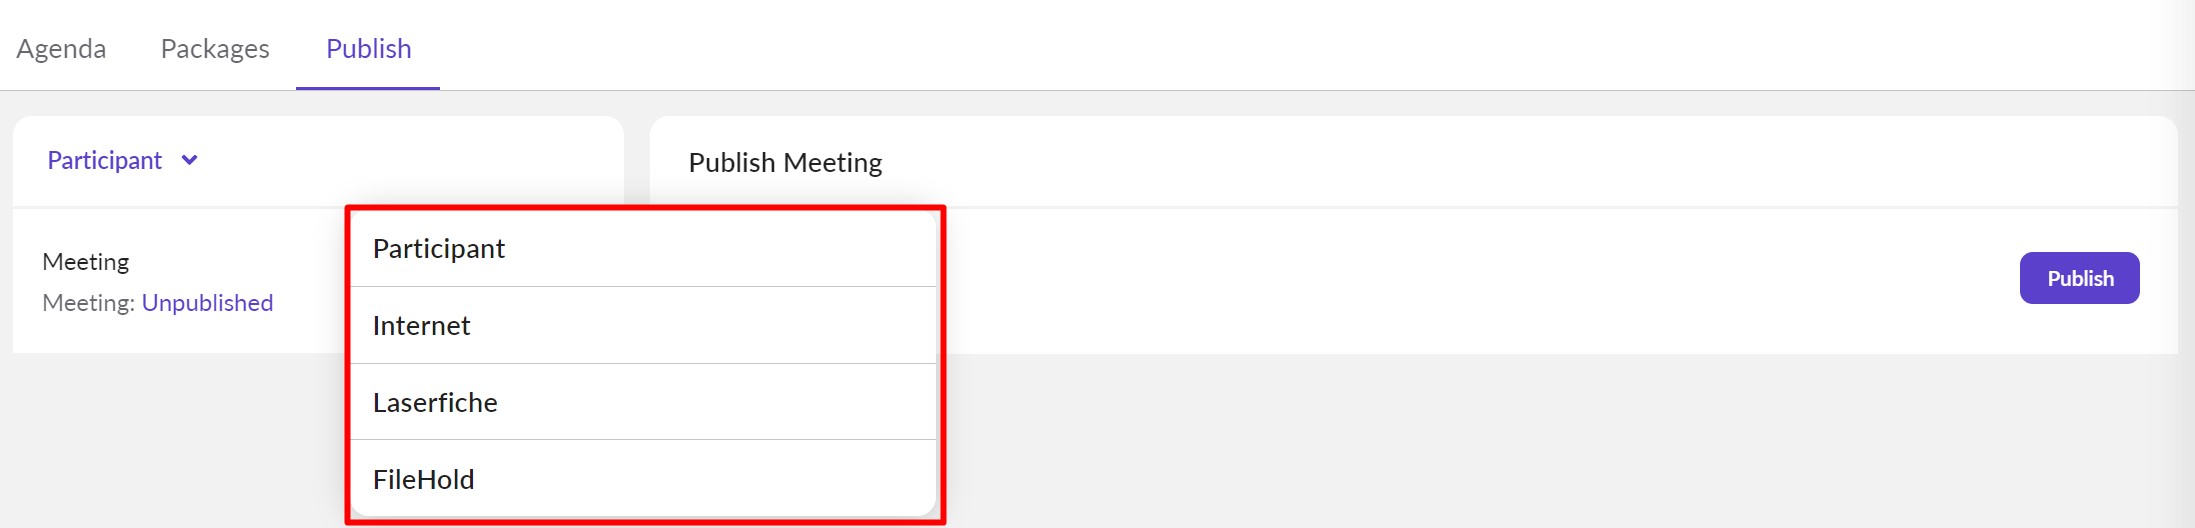Open the Agenda tab

point(61,48)
